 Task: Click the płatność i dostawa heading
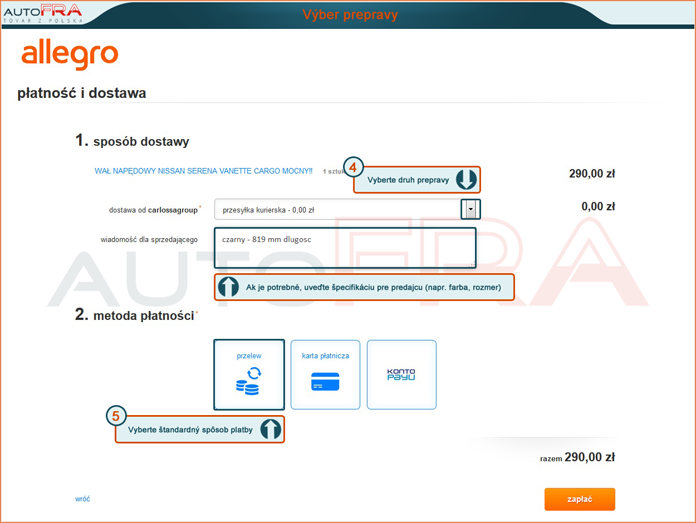point(82,93)
